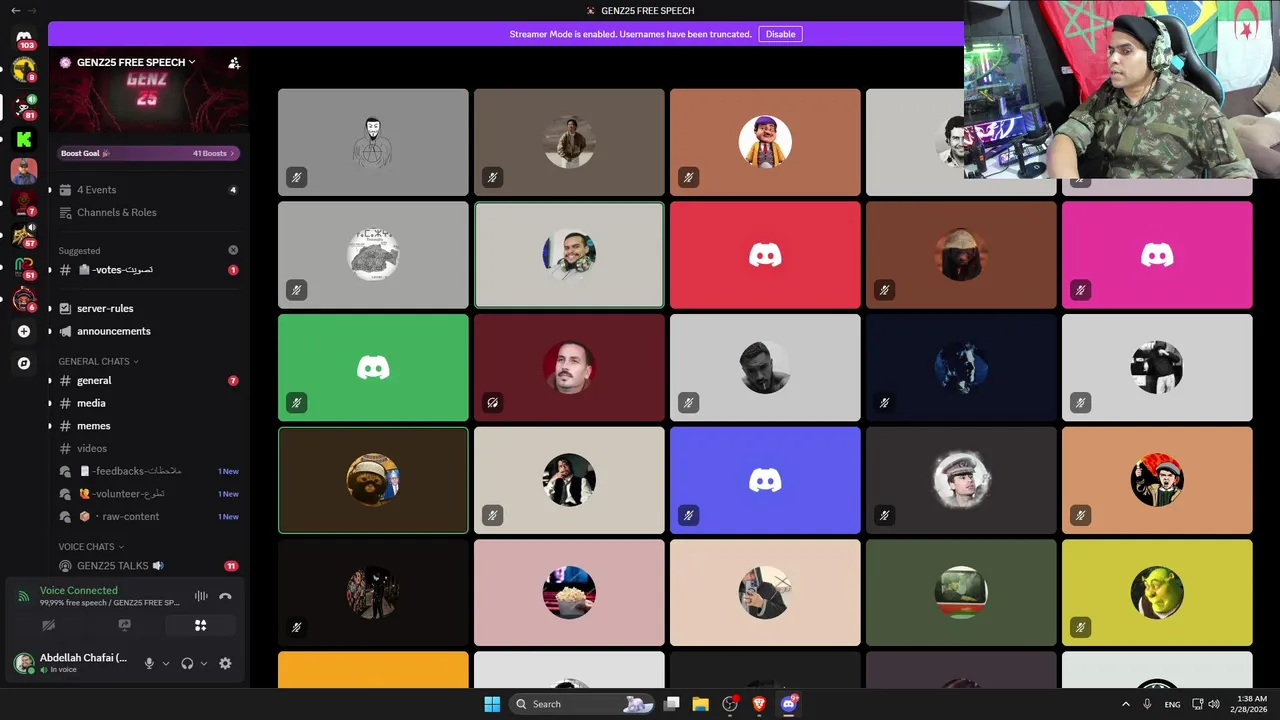Image resolution: width=1280 pixels, height=720 pixels.
Task: Open server icon with 51 badge
Action: pyautogui.click(x=24, y=268)
